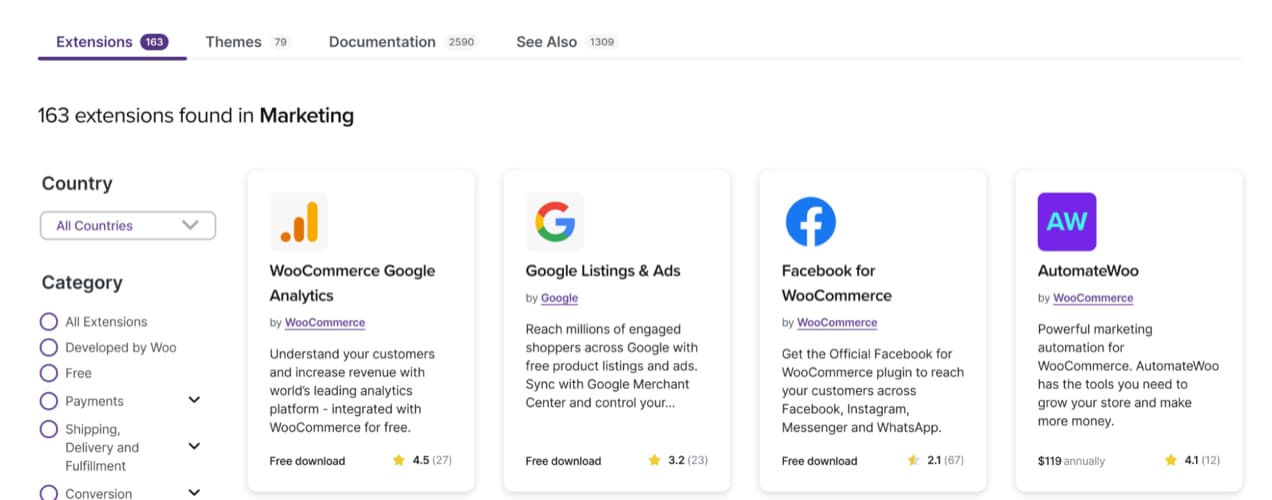The width and height of the screenshot is (1272, 500).
Task: Click the star rating on Google Listings card
Action: (x=654, y=461)
